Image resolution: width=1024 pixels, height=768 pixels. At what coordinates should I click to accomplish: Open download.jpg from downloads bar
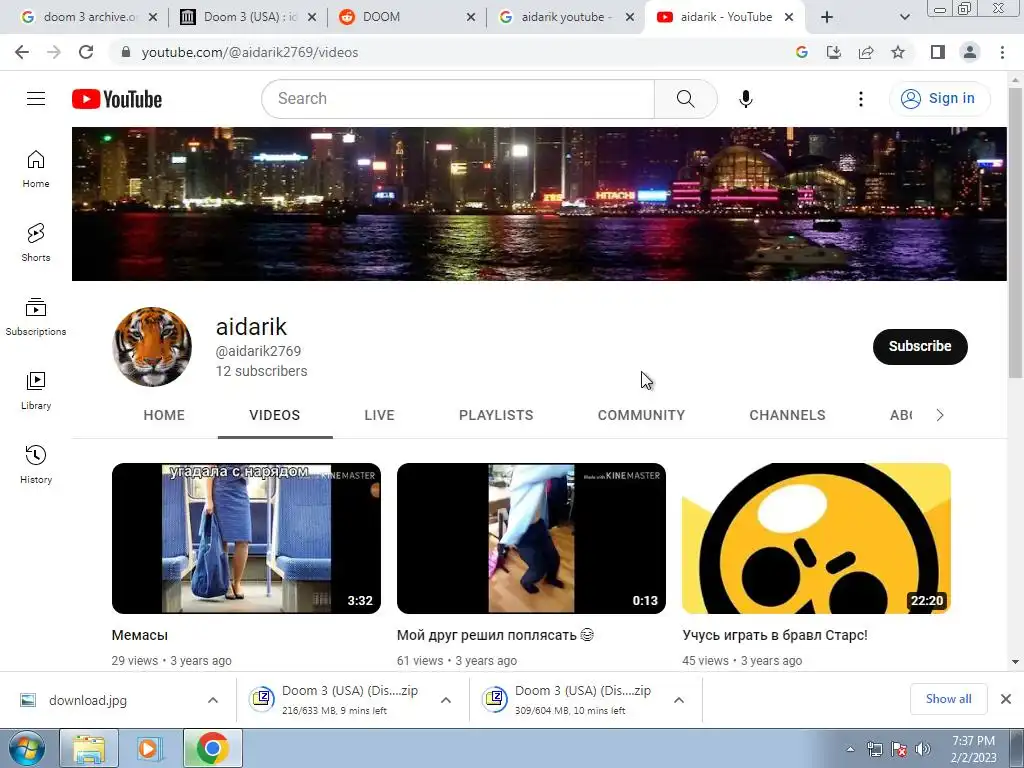pyautogui.click(x=88, y=700)
